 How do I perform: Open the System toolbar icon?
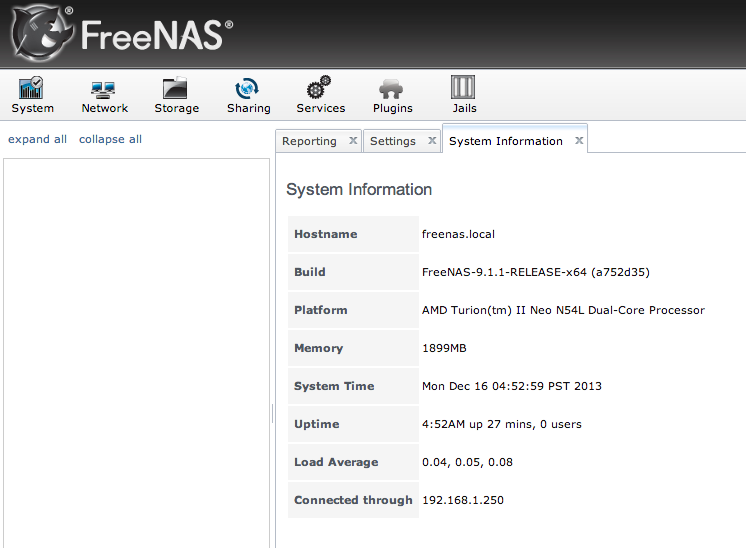(32, 95)
